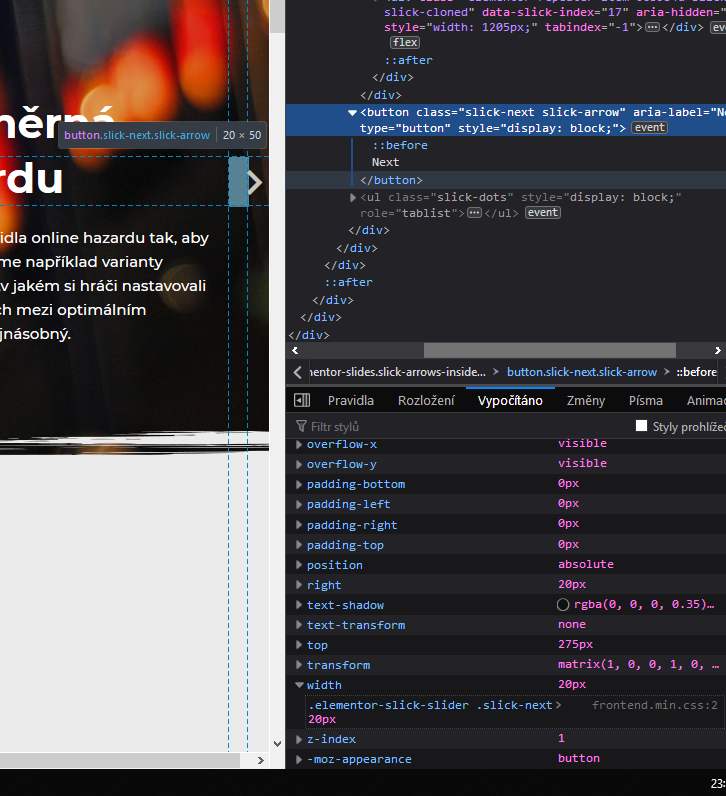The width and height of the screenshot is (726, 796).
Task: Toggle the sidebar pane icon beside Pravidla
Action: tap(302, 400)
